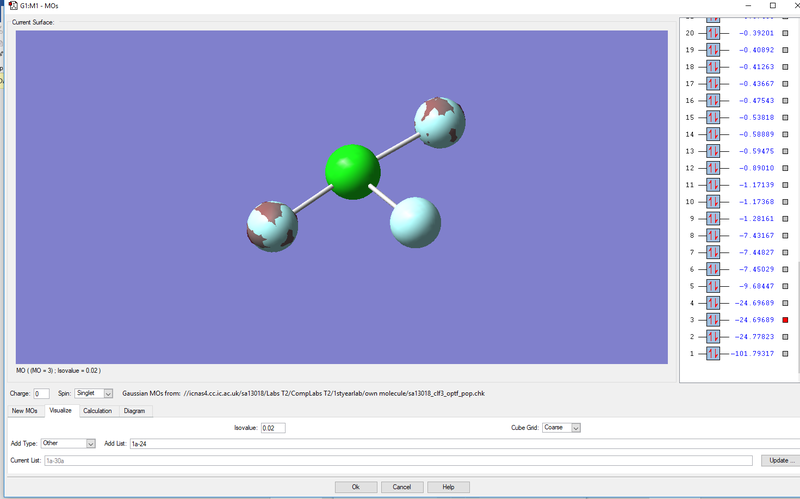
Task: Select orbital 4 occupancy box
Action: (x=713, y=303)
